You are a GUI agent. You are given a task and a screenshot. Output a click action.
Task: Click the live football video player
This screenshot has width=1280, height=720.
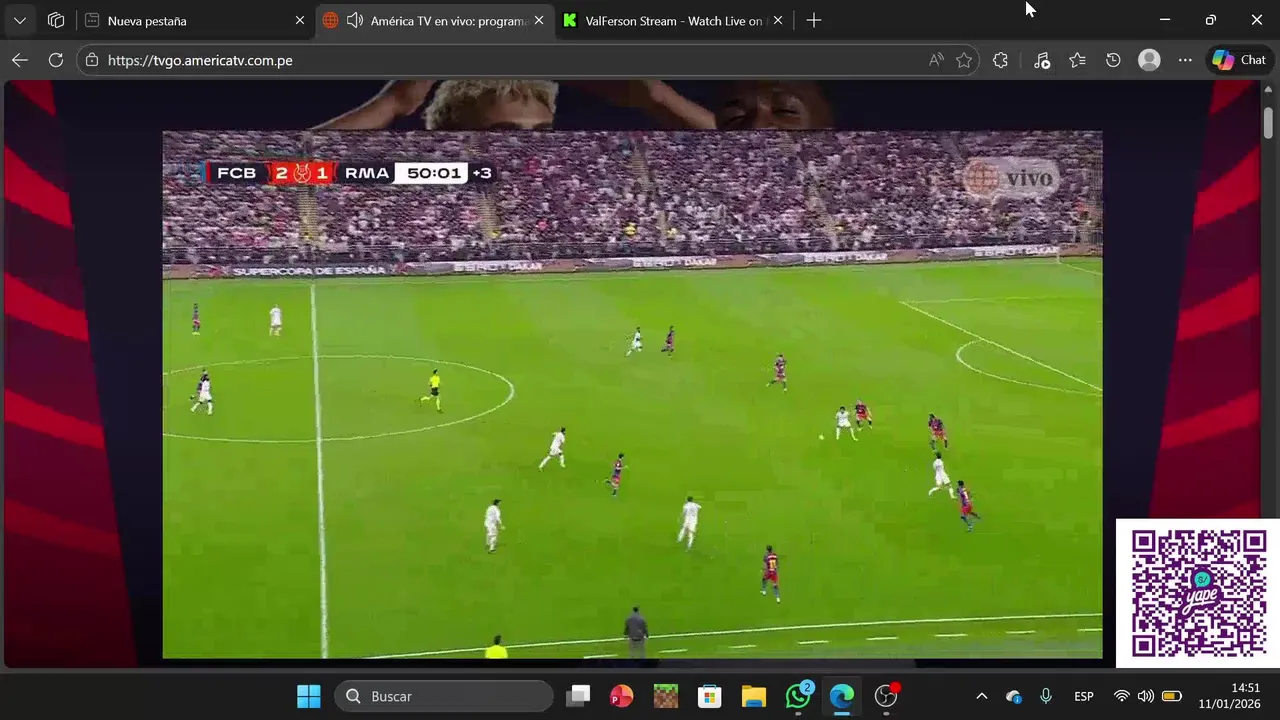632,394
